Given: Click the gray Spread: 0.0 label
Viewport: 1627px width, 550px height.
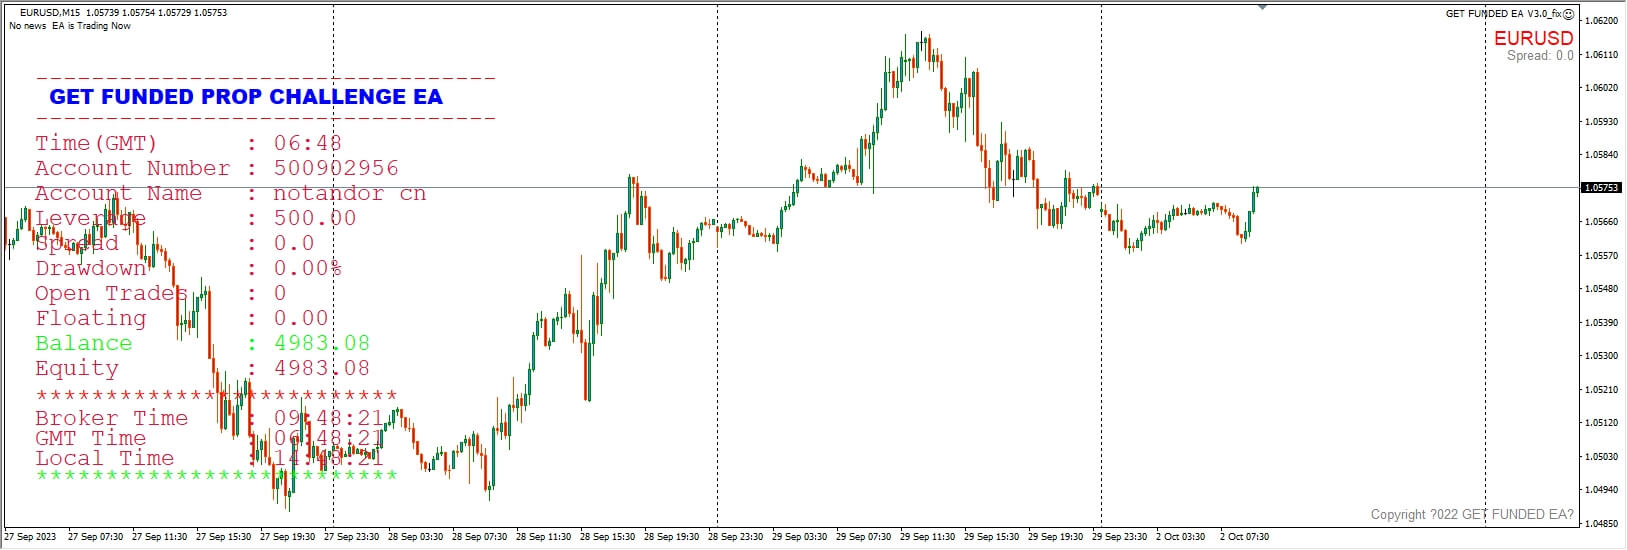Looking at the screenshot, I should coord(1540,56).
